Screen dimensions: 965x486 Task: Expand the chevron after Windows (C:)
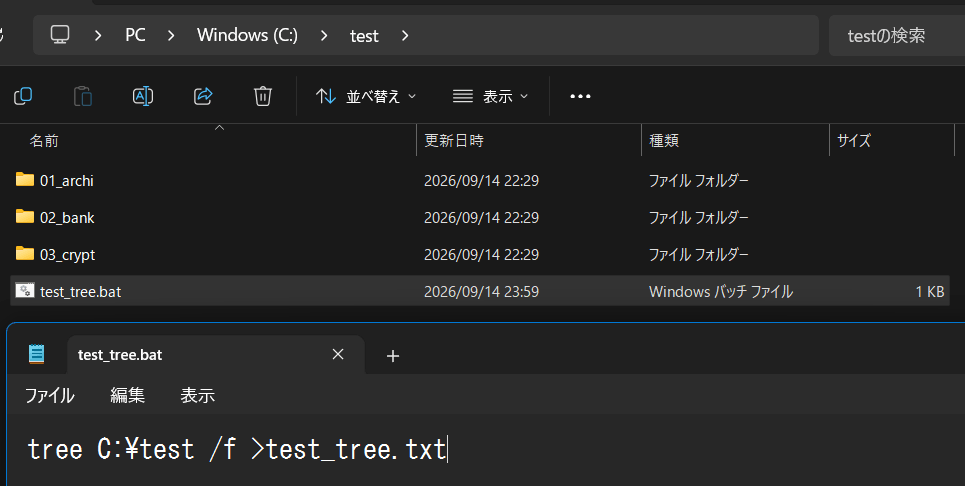coord(324,36)
